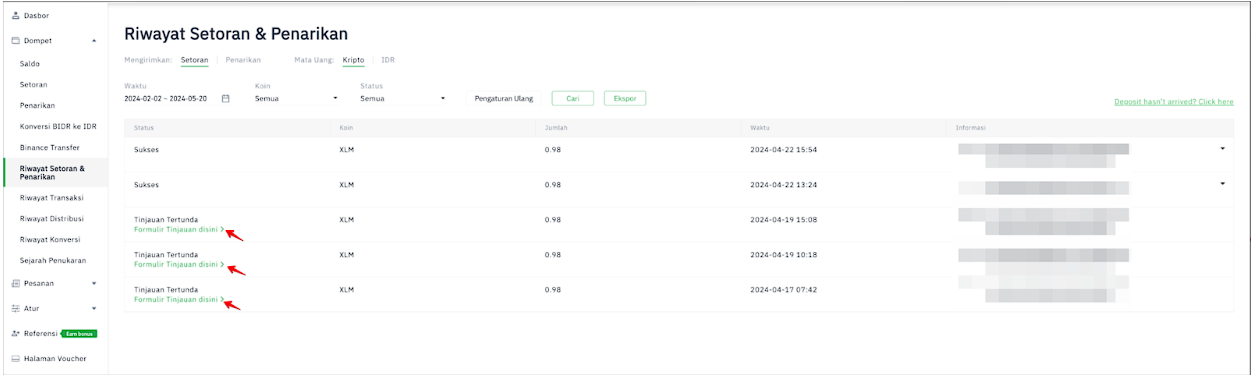Click the Waktu column header
1251x378 pixels.
coord(759,127)
